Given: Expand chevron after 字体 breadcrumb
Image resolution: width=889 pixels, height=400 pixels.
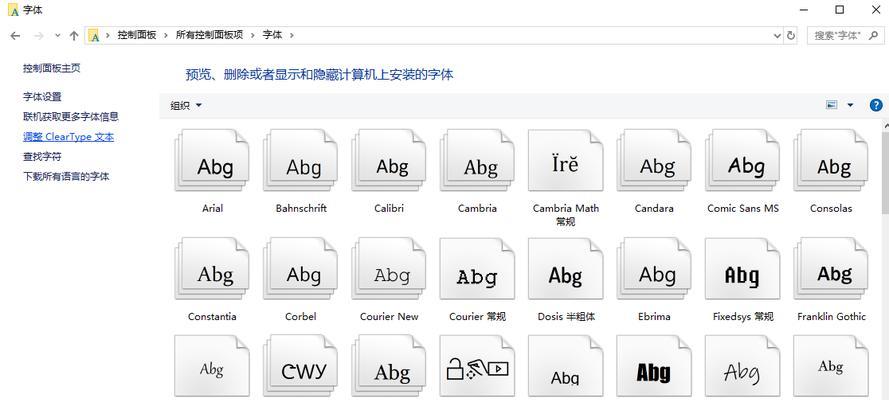Looking at the screenshot, I should point(291,35).
